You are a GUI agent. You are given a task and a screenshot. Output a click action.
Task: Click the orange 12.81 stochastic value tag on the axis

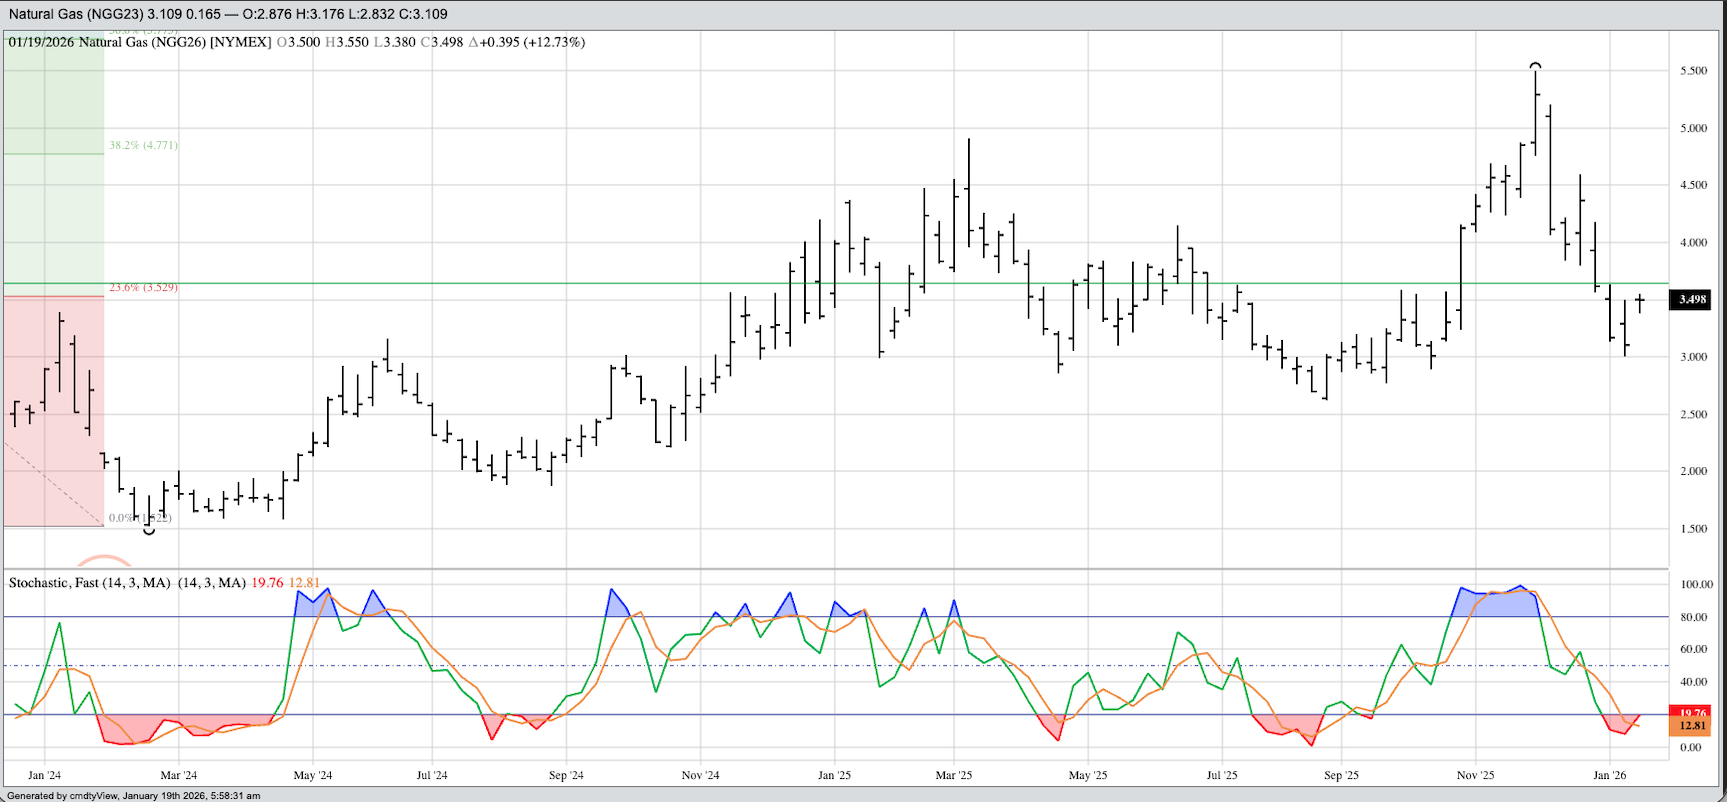1692,727
